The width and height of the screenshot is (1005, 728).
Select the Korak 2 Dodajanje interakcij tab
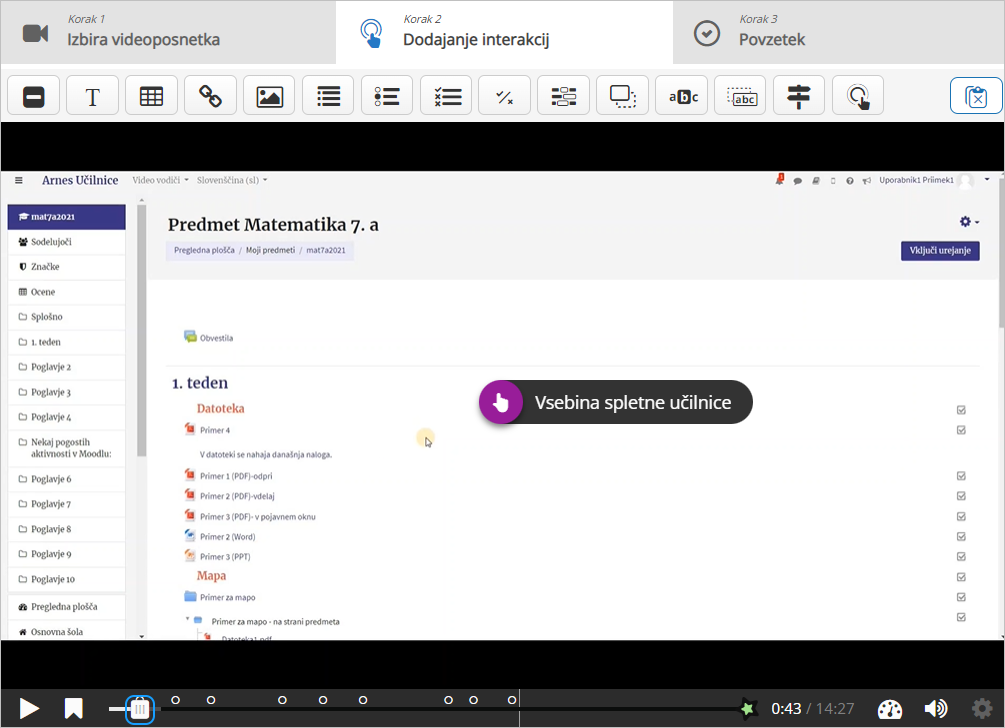pos(504,32)
